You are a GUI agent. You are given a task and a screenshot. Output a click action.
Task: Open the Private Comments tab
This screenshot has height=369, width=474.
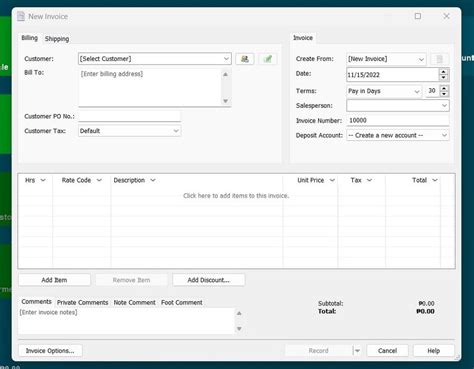(x=82, y=303)
